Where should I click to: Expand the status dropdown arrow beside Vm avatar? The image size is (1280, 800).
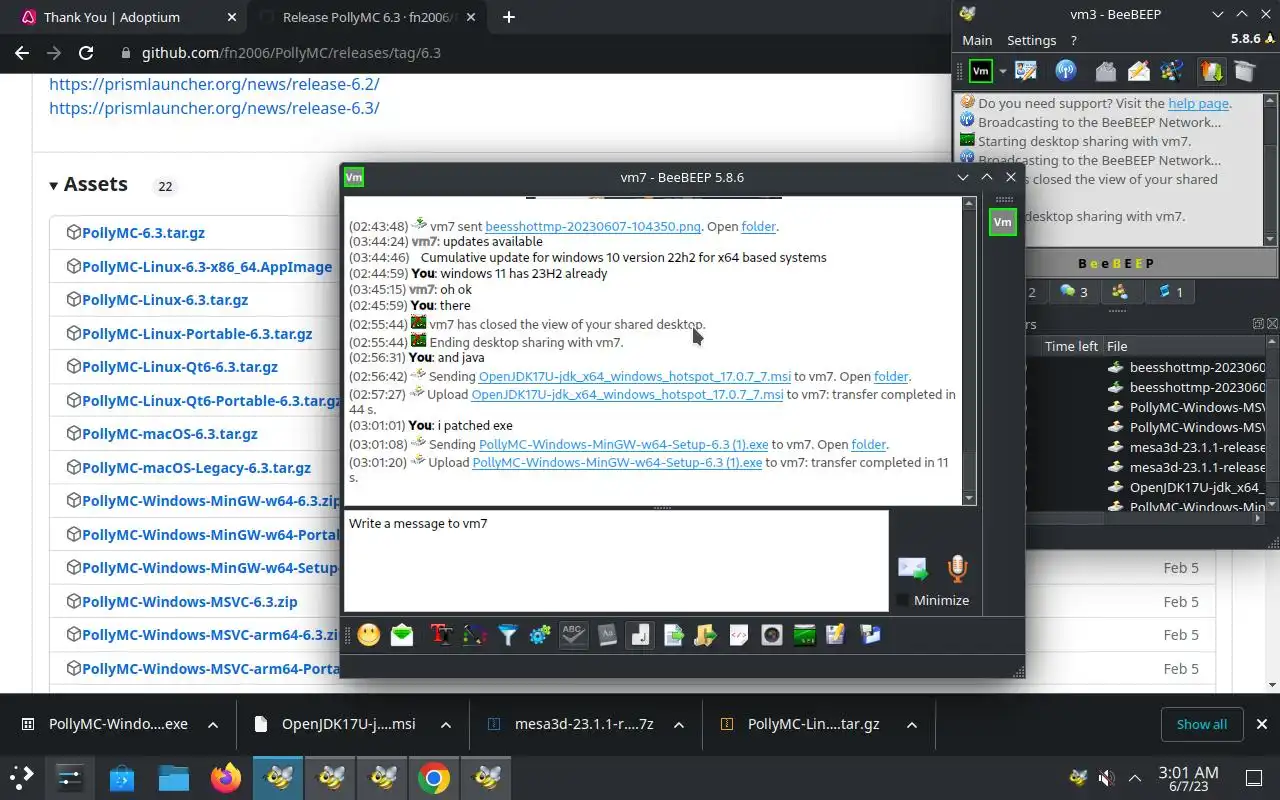[x=1002, y=72]
